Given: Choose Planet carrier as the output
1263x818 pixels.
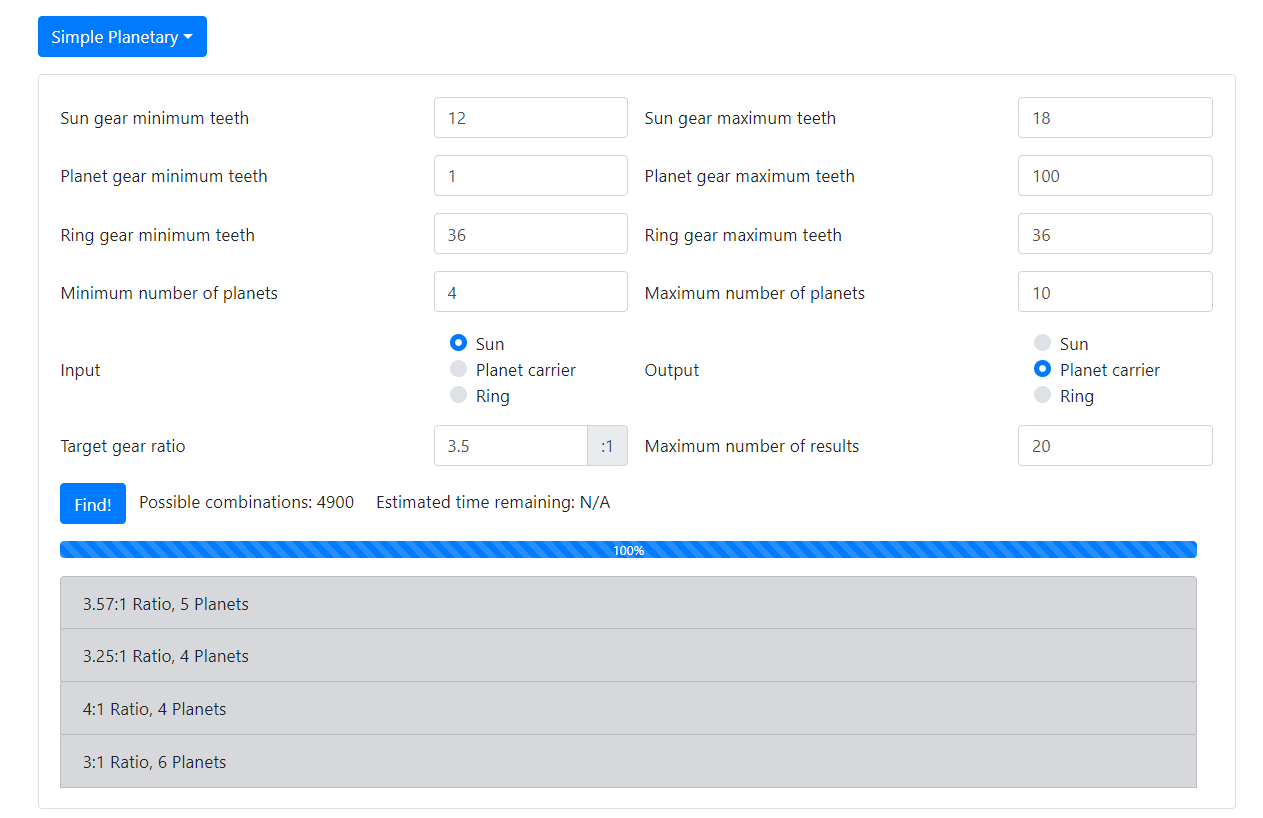Looking at the screenshot, I should [1043, 370].
